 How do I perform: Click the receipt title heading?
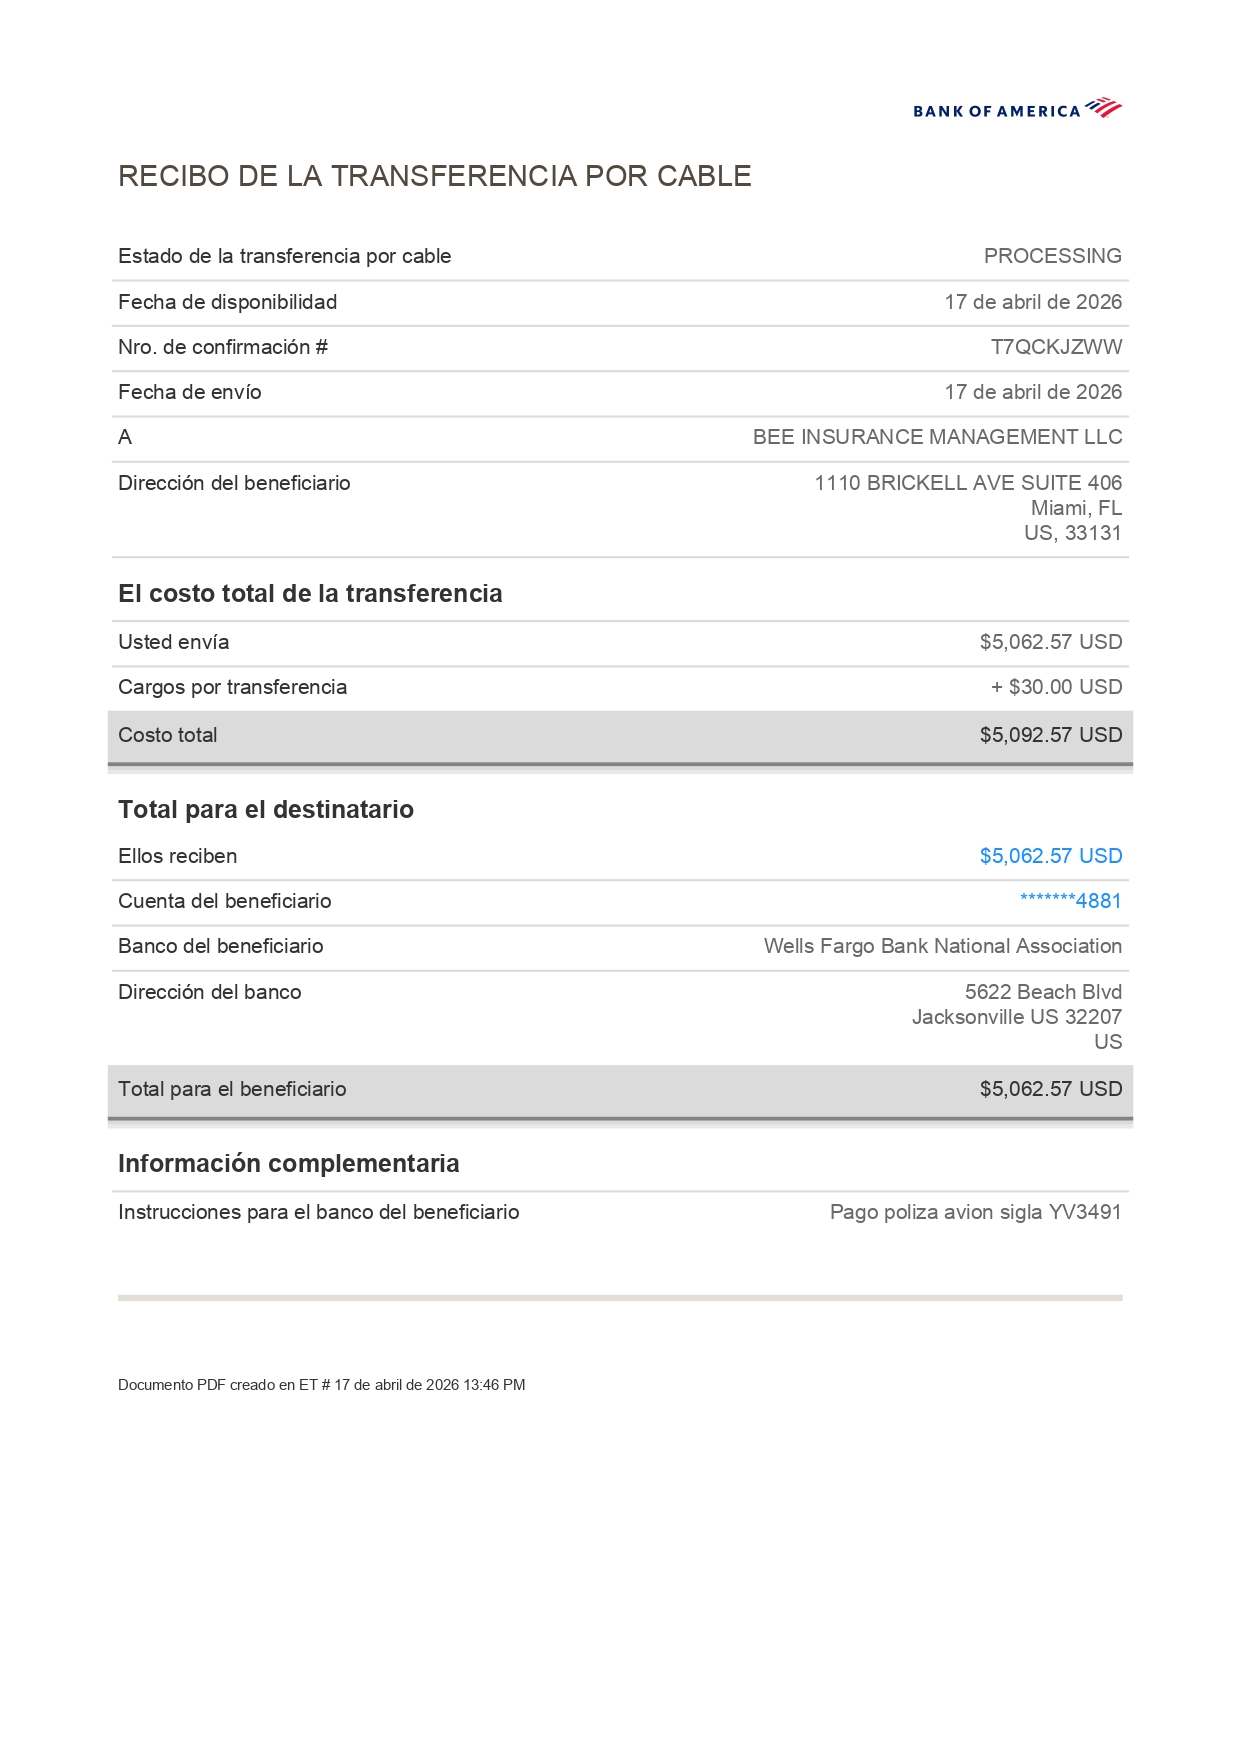pos(434,176)
